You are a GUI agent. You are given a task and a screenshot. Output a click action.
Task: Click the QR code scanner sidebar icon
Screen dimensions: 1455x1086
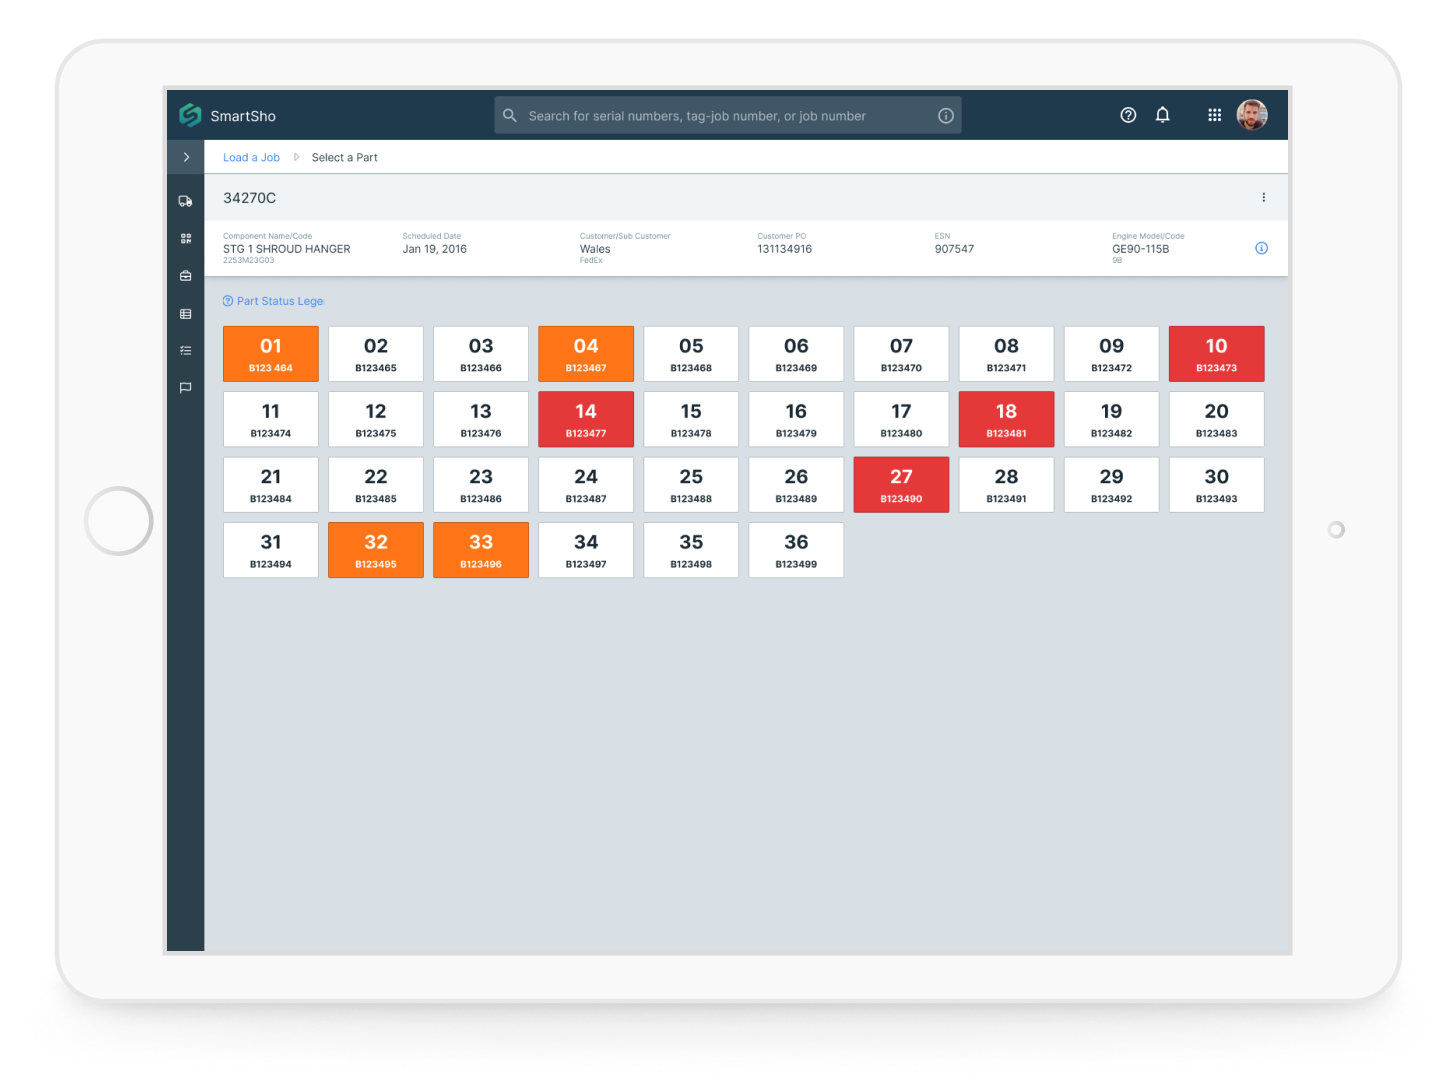coord(185,239)
